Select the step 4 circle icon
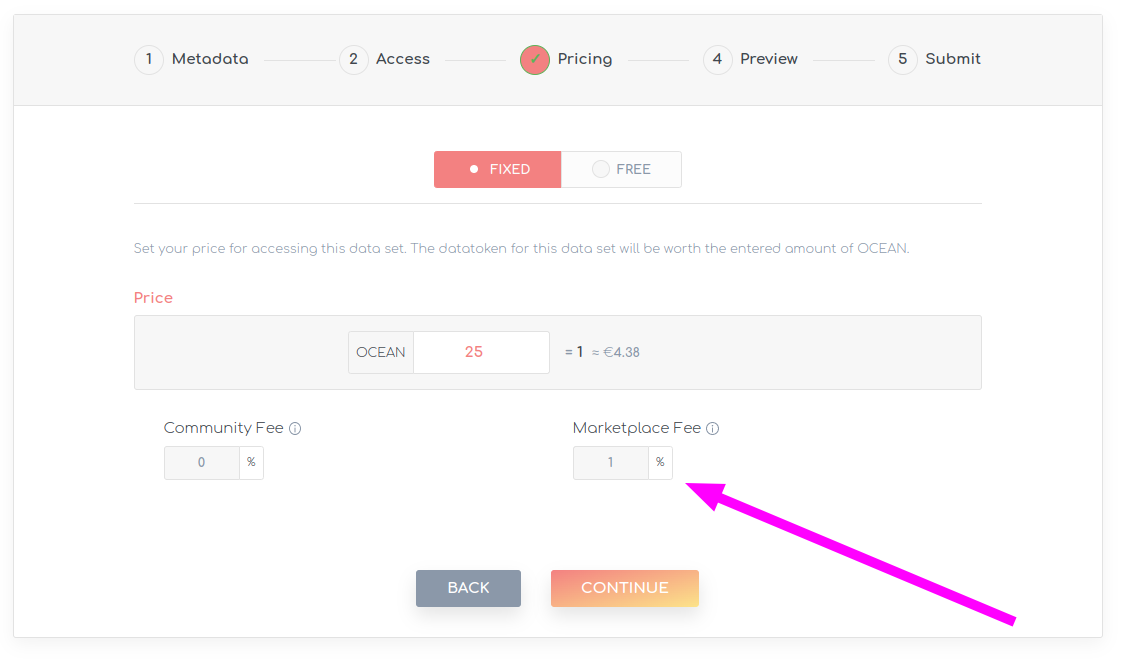Viewport: 1138px width, 660px height. [717, 60]
